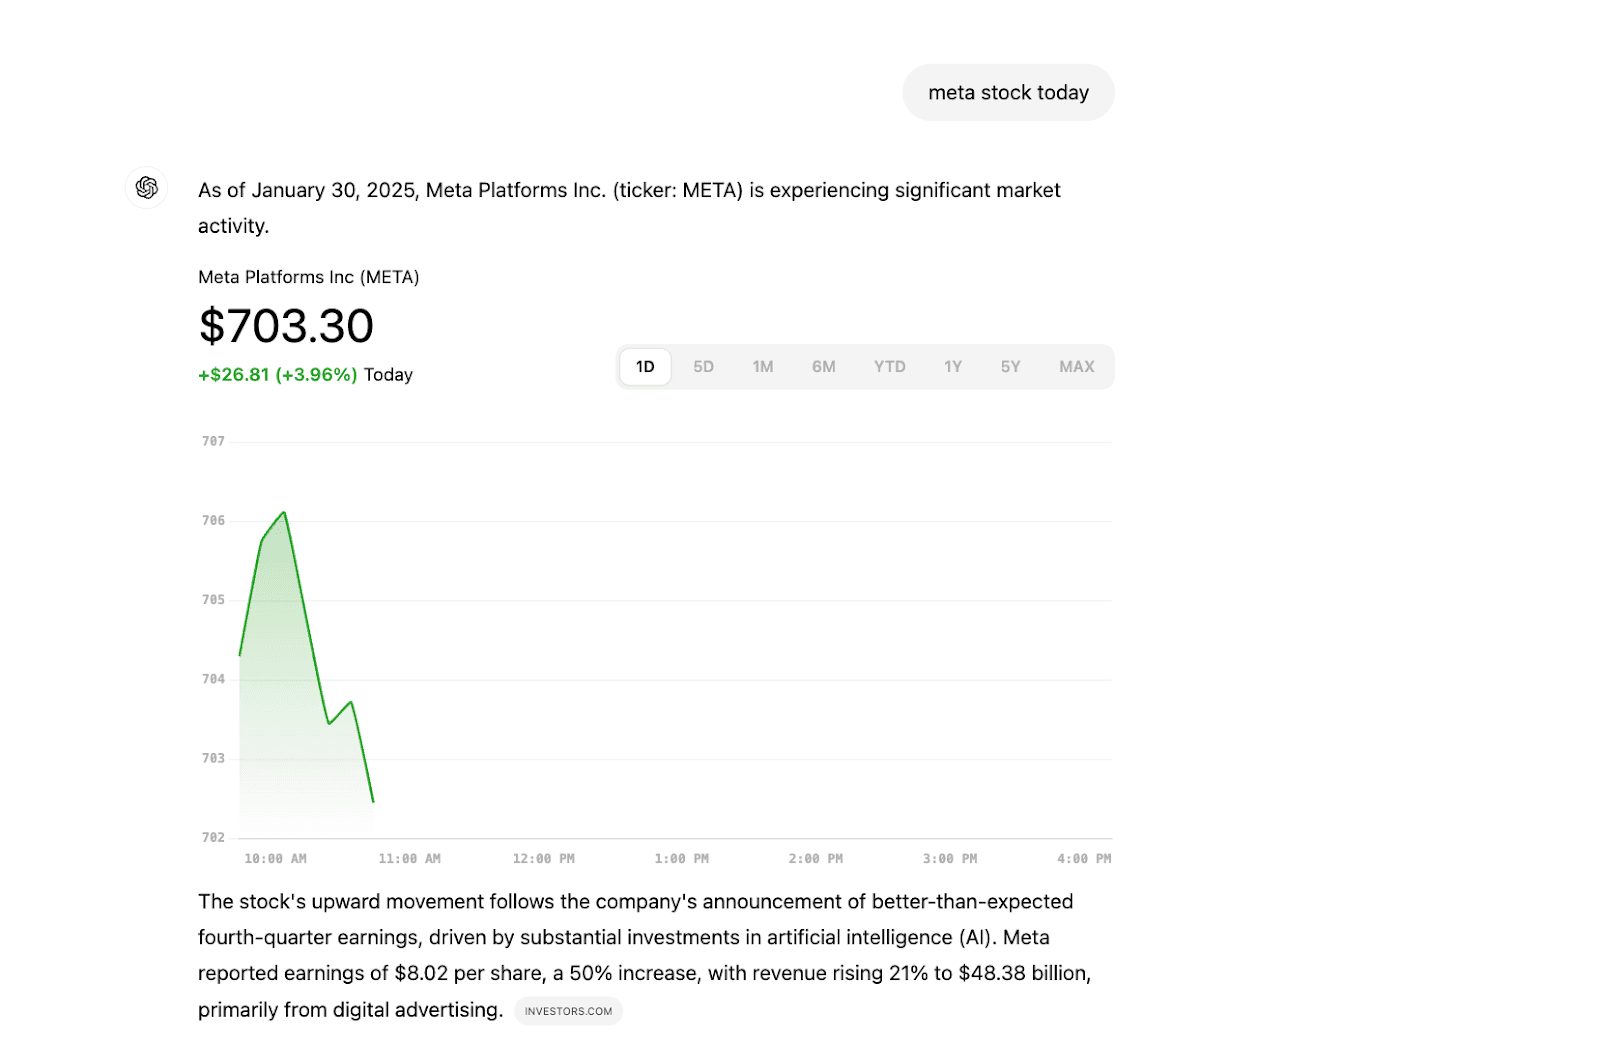Show the MAX time range chart

pos(1076,367)
